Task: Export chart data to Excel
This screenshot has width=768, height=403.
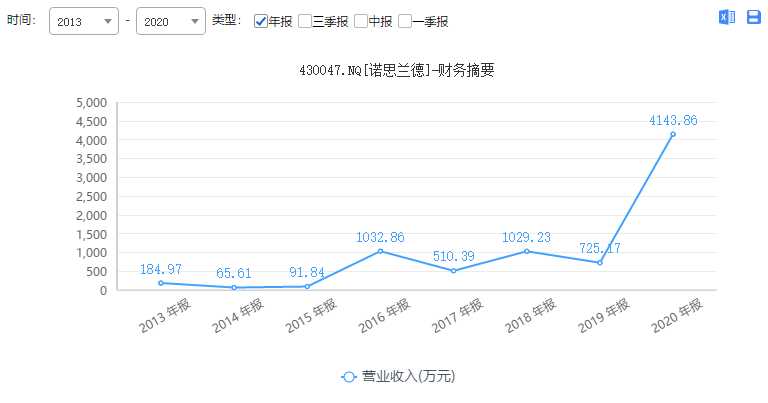Action: point(727,17)
